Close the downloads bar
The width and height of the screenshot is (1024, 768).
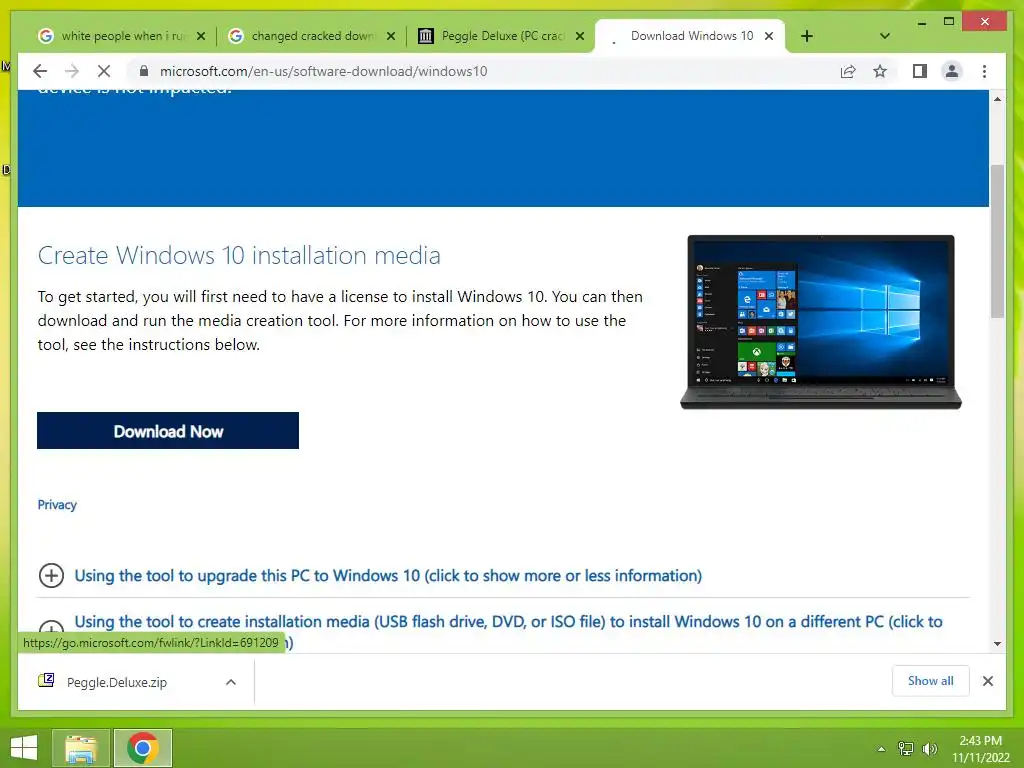click(987, 681)
